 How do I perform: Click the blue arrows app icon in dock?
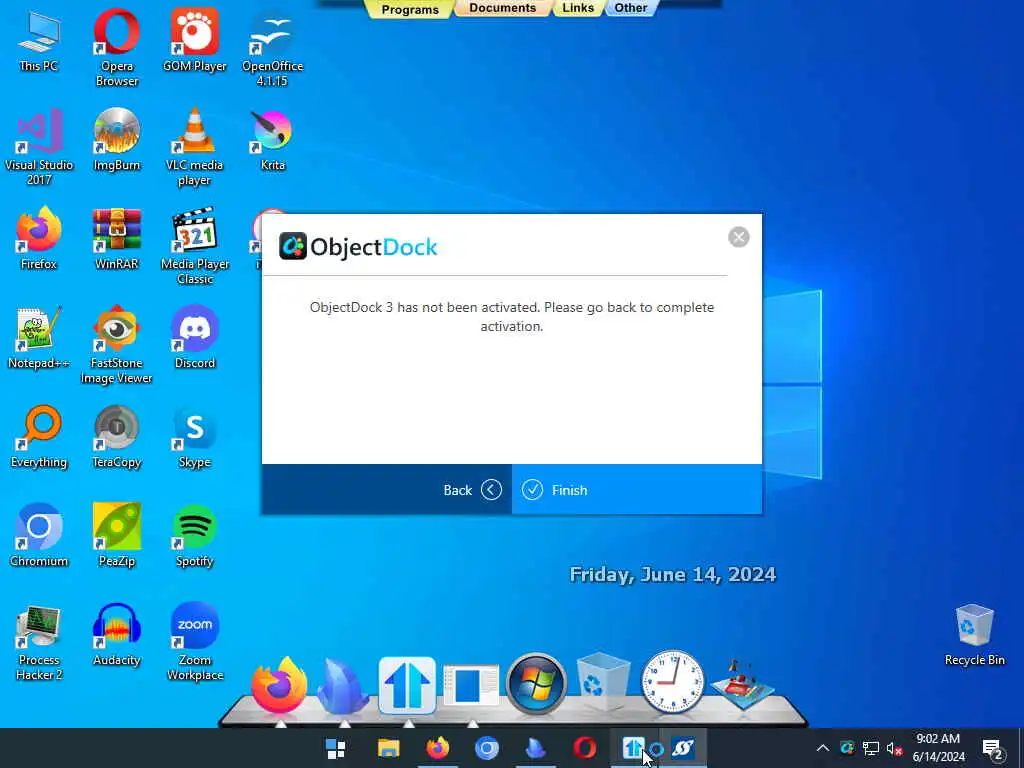tap(407, 685)
